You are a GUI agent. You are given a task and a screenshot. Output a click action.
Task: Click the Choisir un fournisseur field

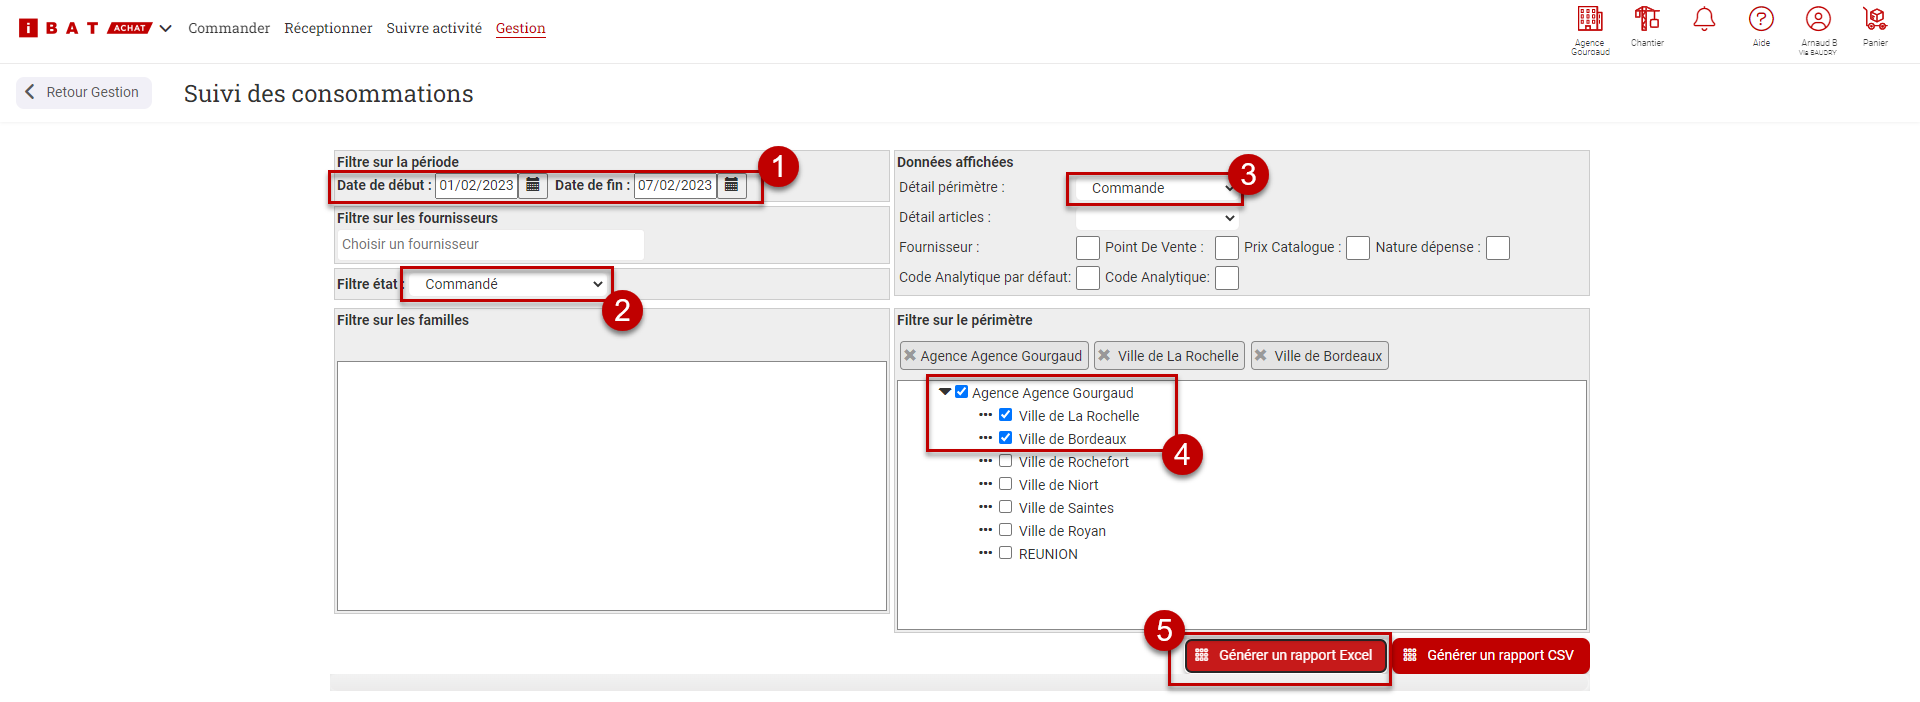click(x=490, y=245)
